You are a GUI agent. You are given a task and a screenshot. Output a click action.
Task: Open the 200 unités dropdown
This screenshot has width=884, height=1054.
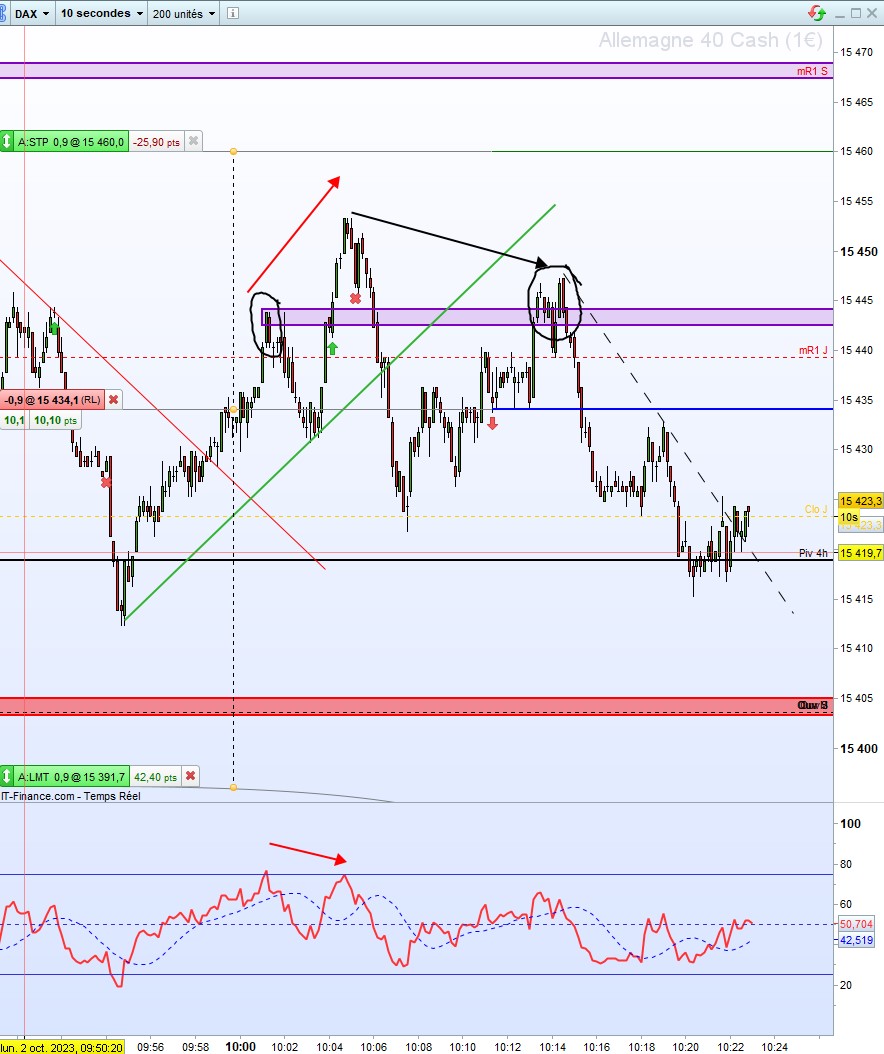(x=184, y=13)
